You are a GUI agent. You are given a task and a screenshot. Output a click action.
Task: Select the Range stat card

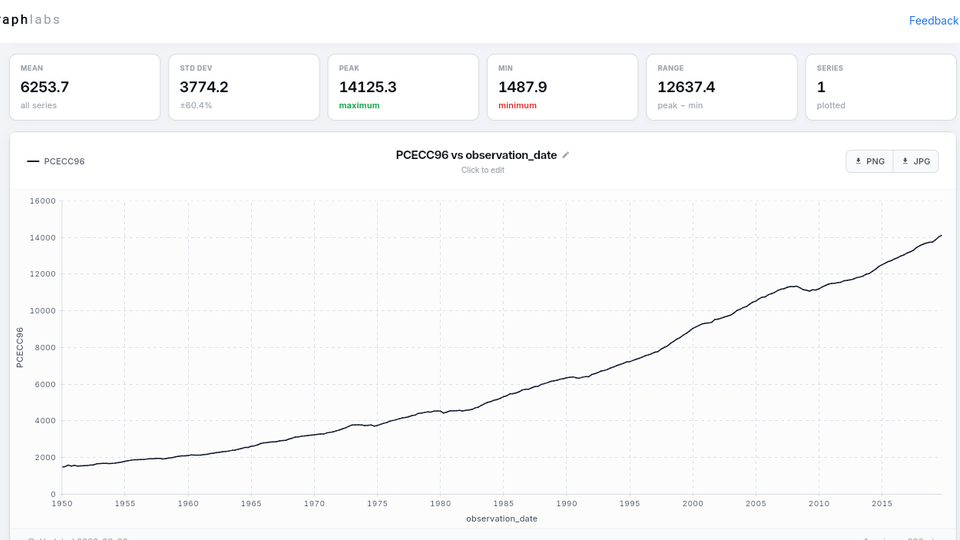(722, 87)
